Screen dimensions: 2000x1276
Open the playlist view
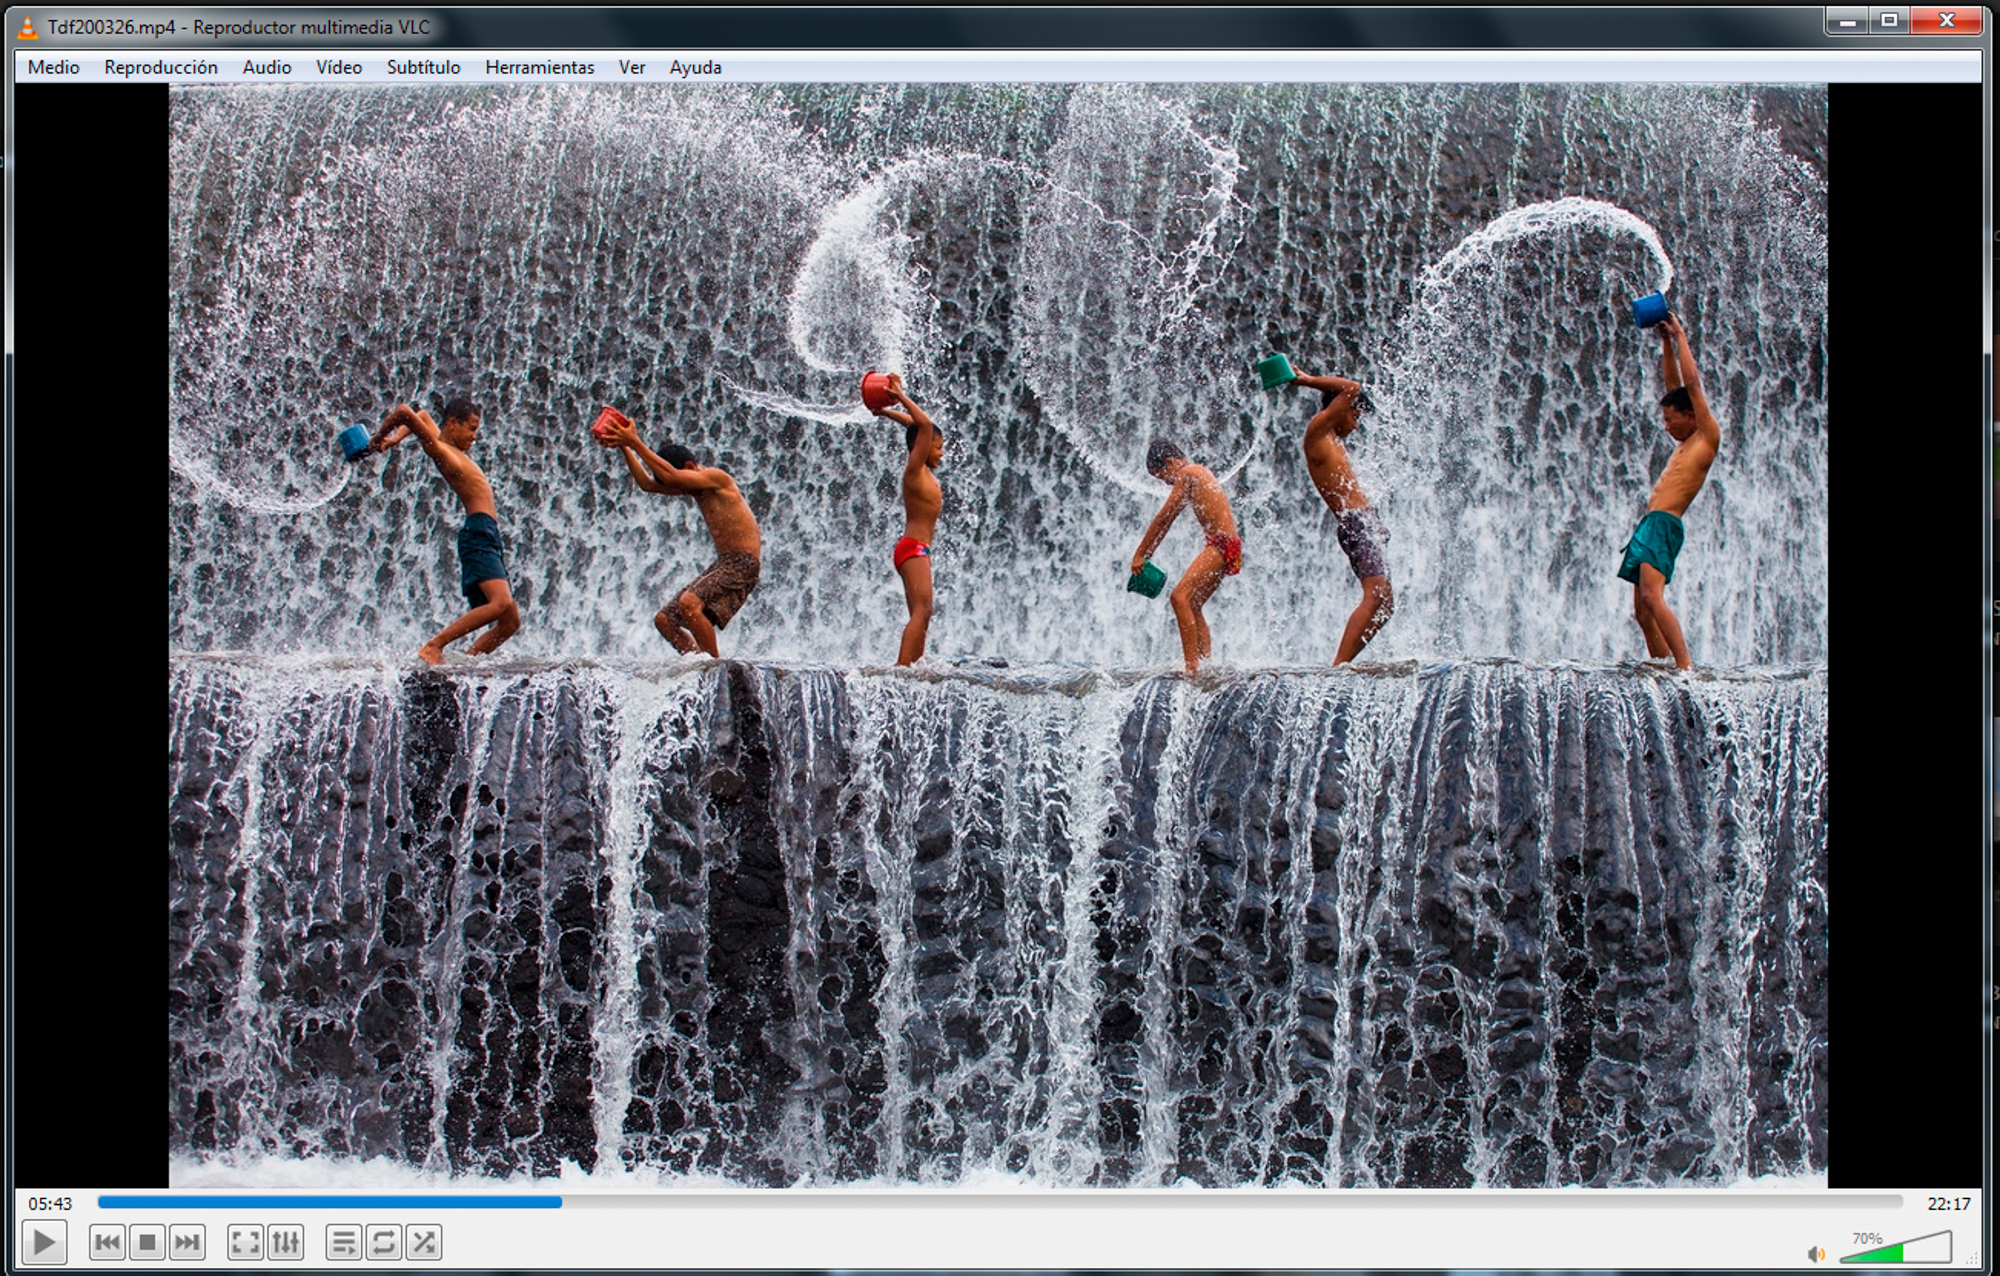(x=343, y=1243)
